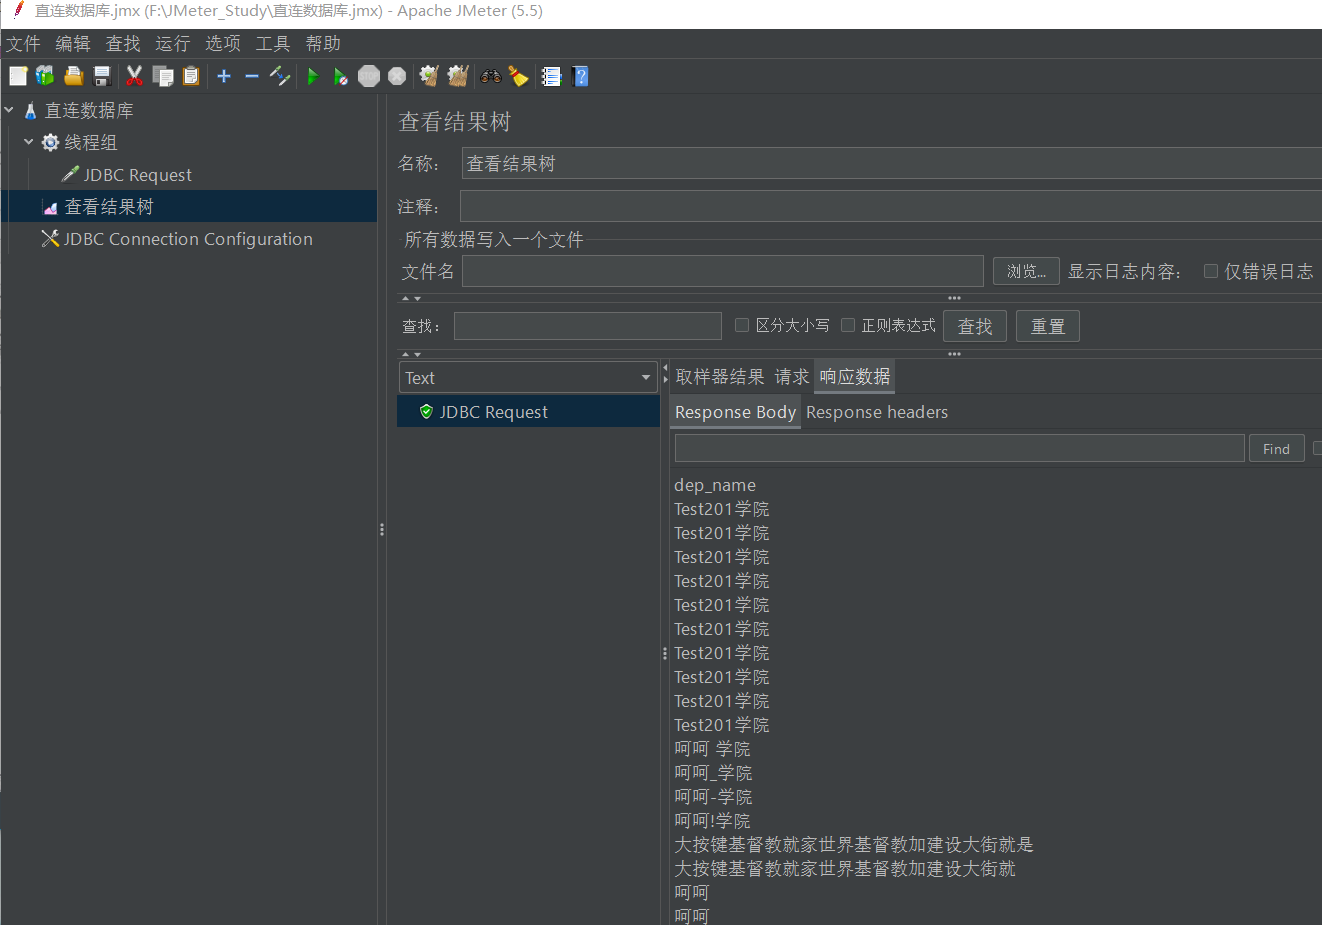Toggle the 正则表达式 checkbox
Image resolution: width=1322 pixels, height=925 pixels.
pyautogui.click(x=848, y=325)
